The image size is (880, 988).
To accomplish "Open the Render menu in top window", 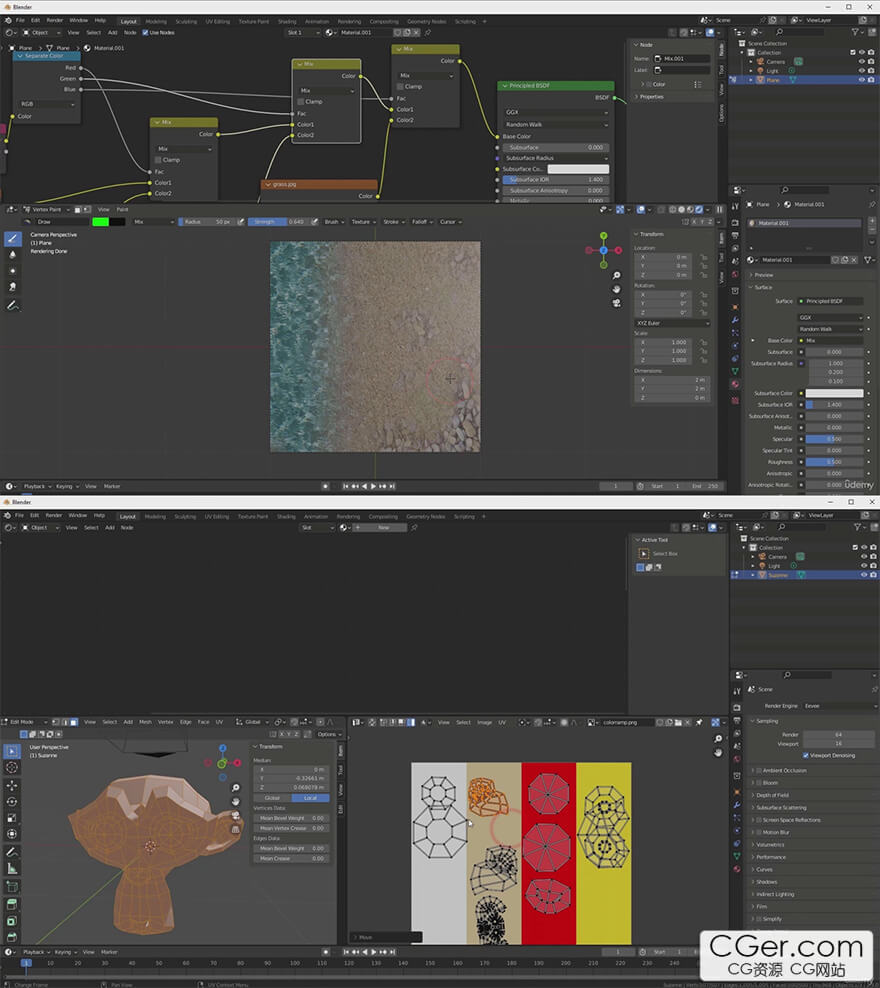I will tap(55, 20).
